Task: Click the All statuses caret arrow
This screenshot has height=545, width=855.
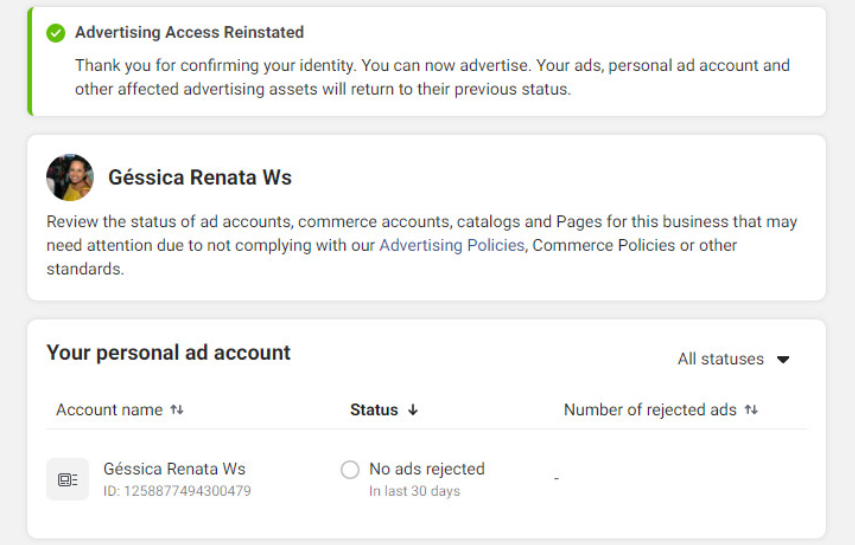Action: click(x=783, y=360)
